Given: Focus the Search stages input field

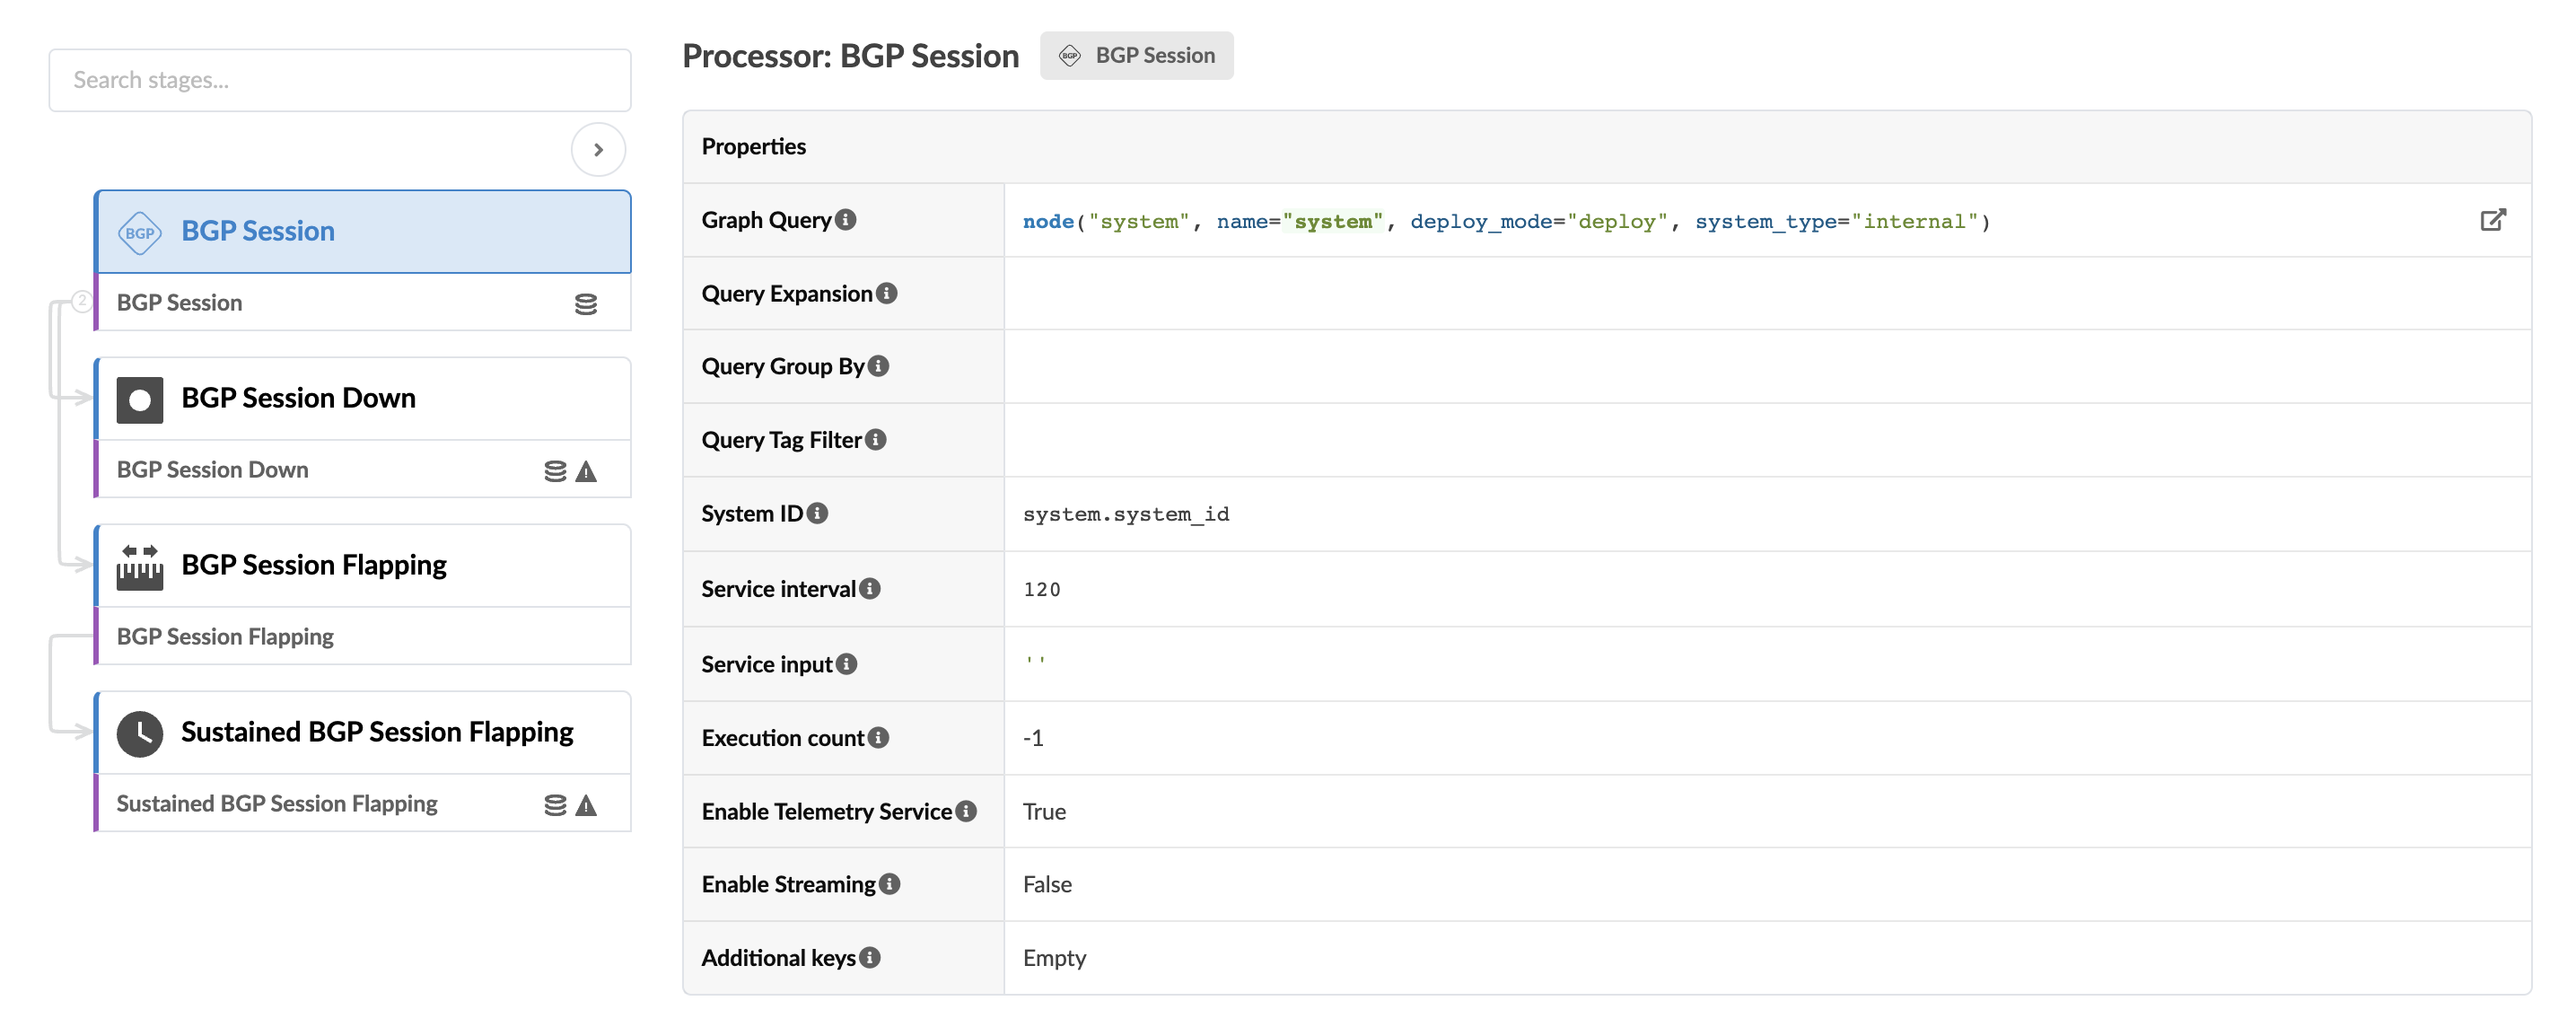Looking at the screenshot, I should click(340, 80).
